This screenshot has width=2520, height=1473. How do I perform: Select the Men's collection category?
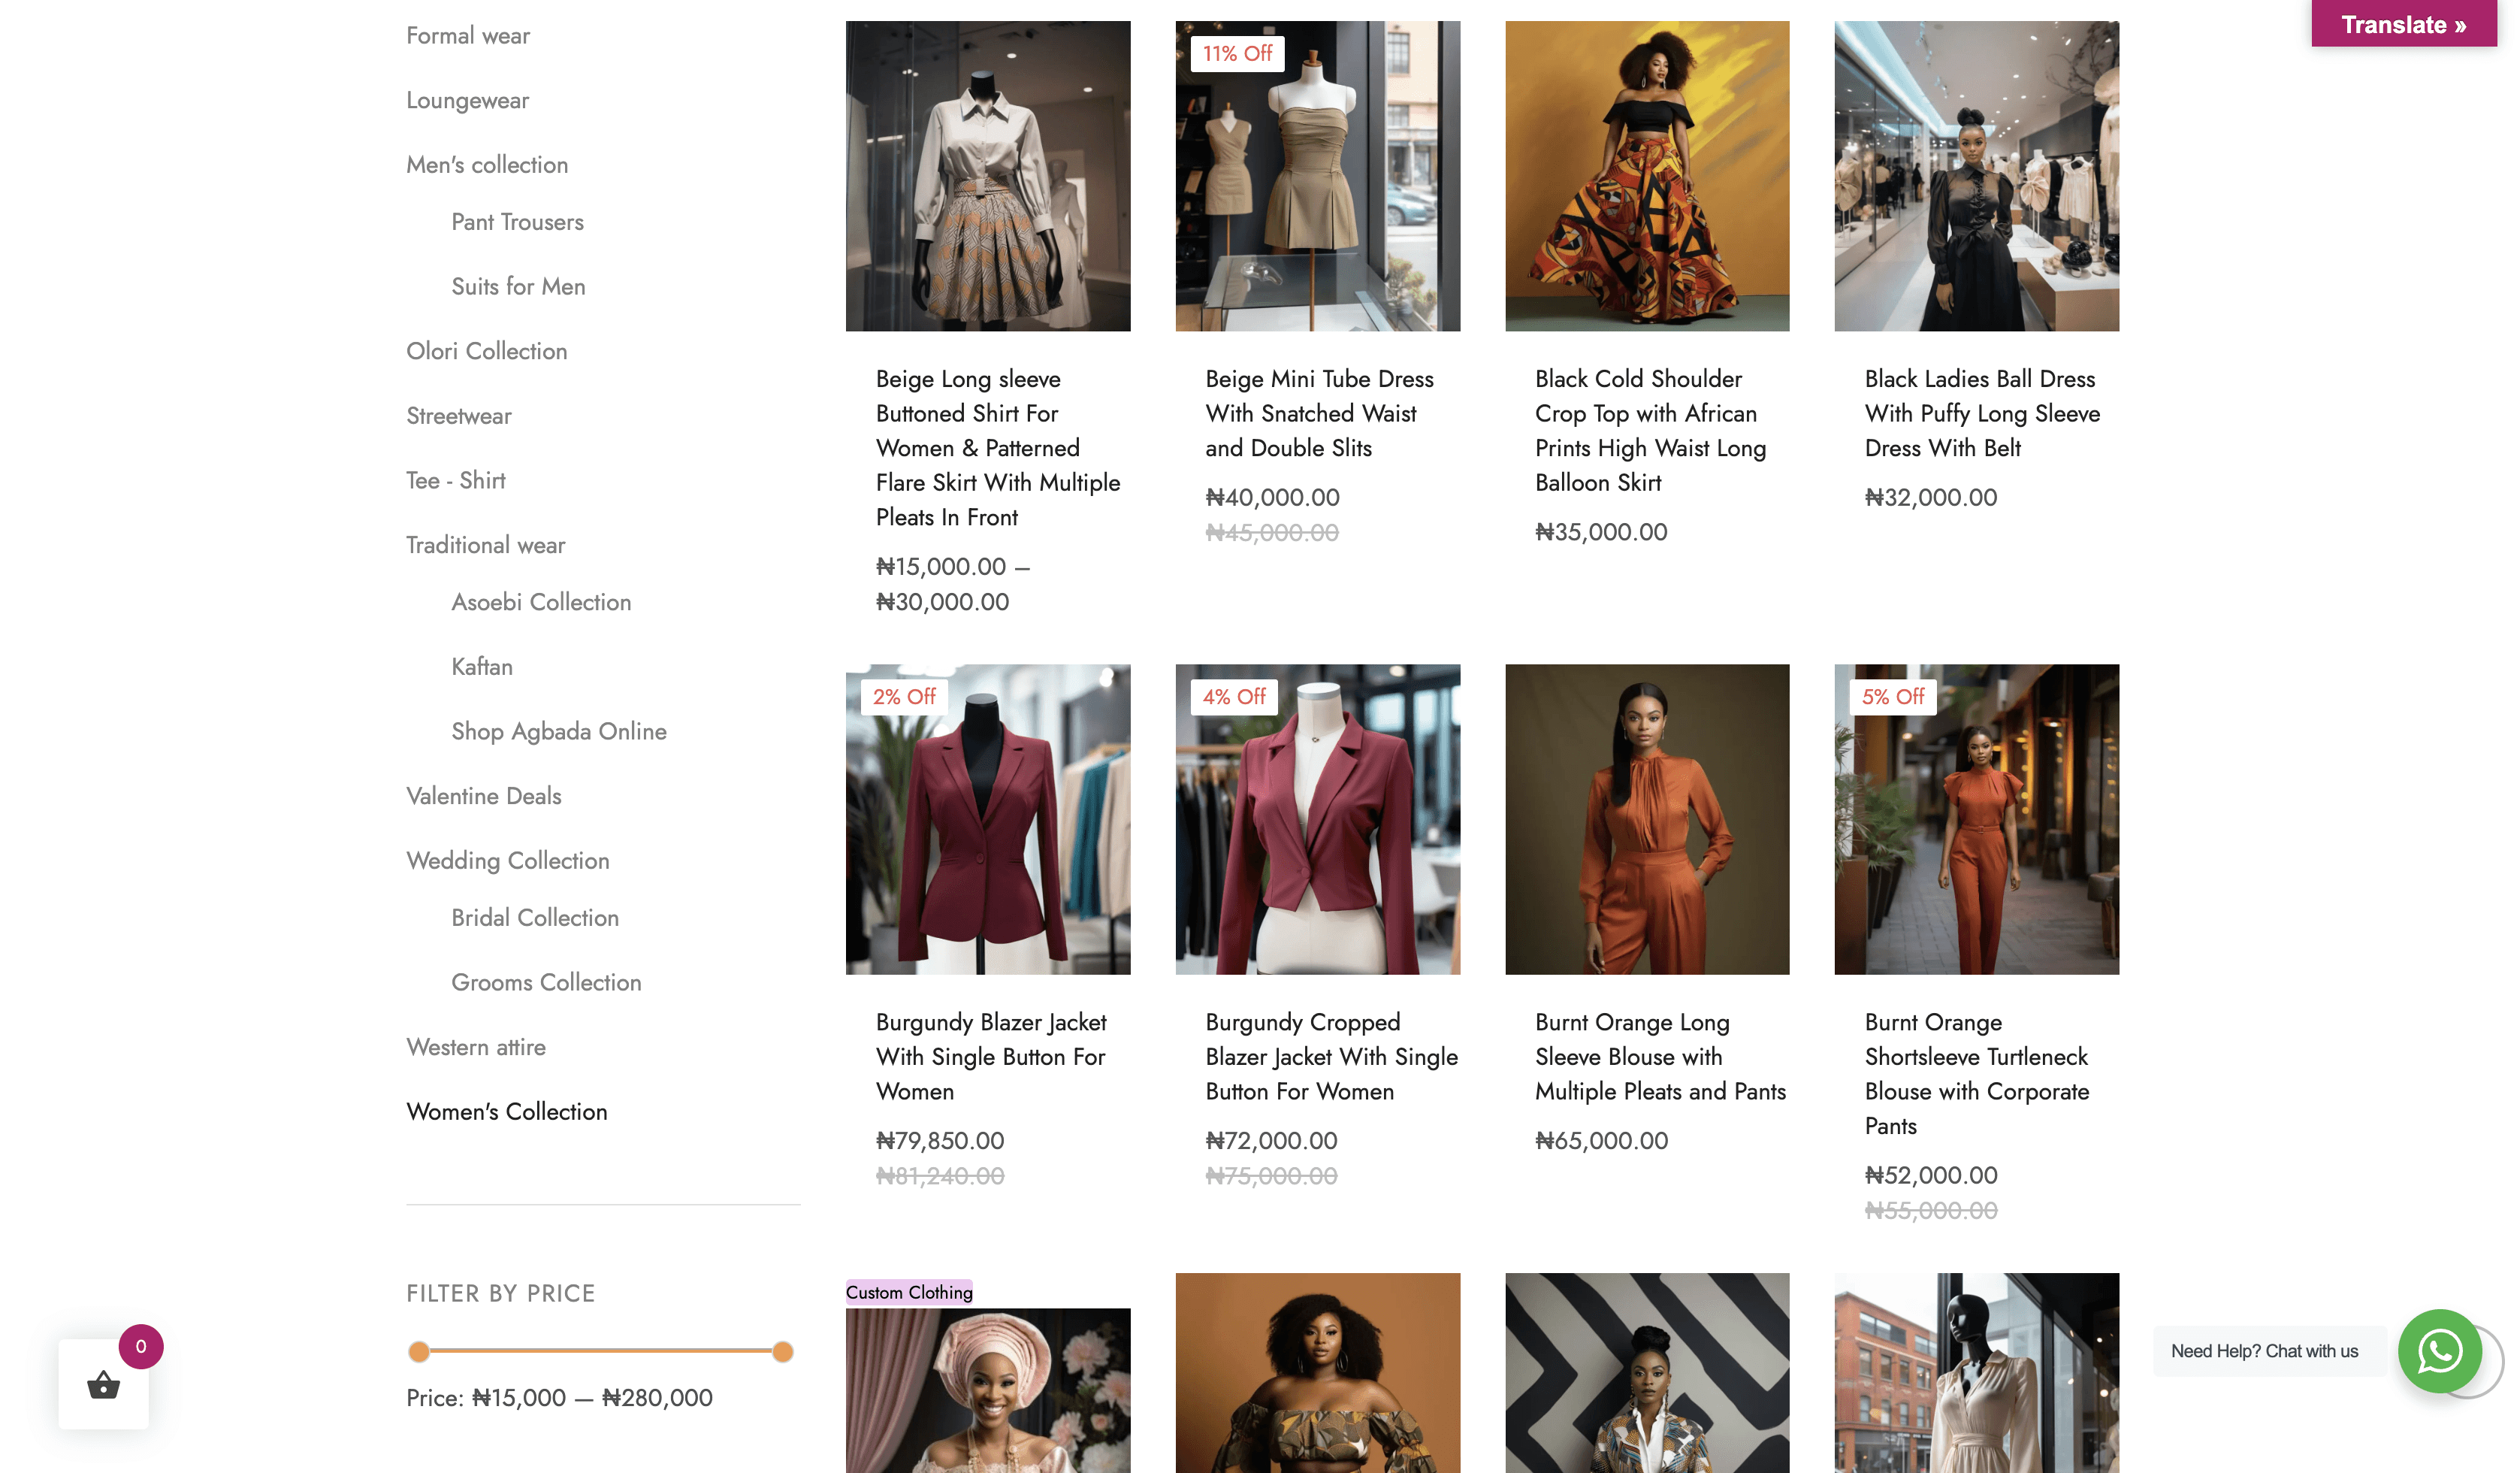point(487,165)
